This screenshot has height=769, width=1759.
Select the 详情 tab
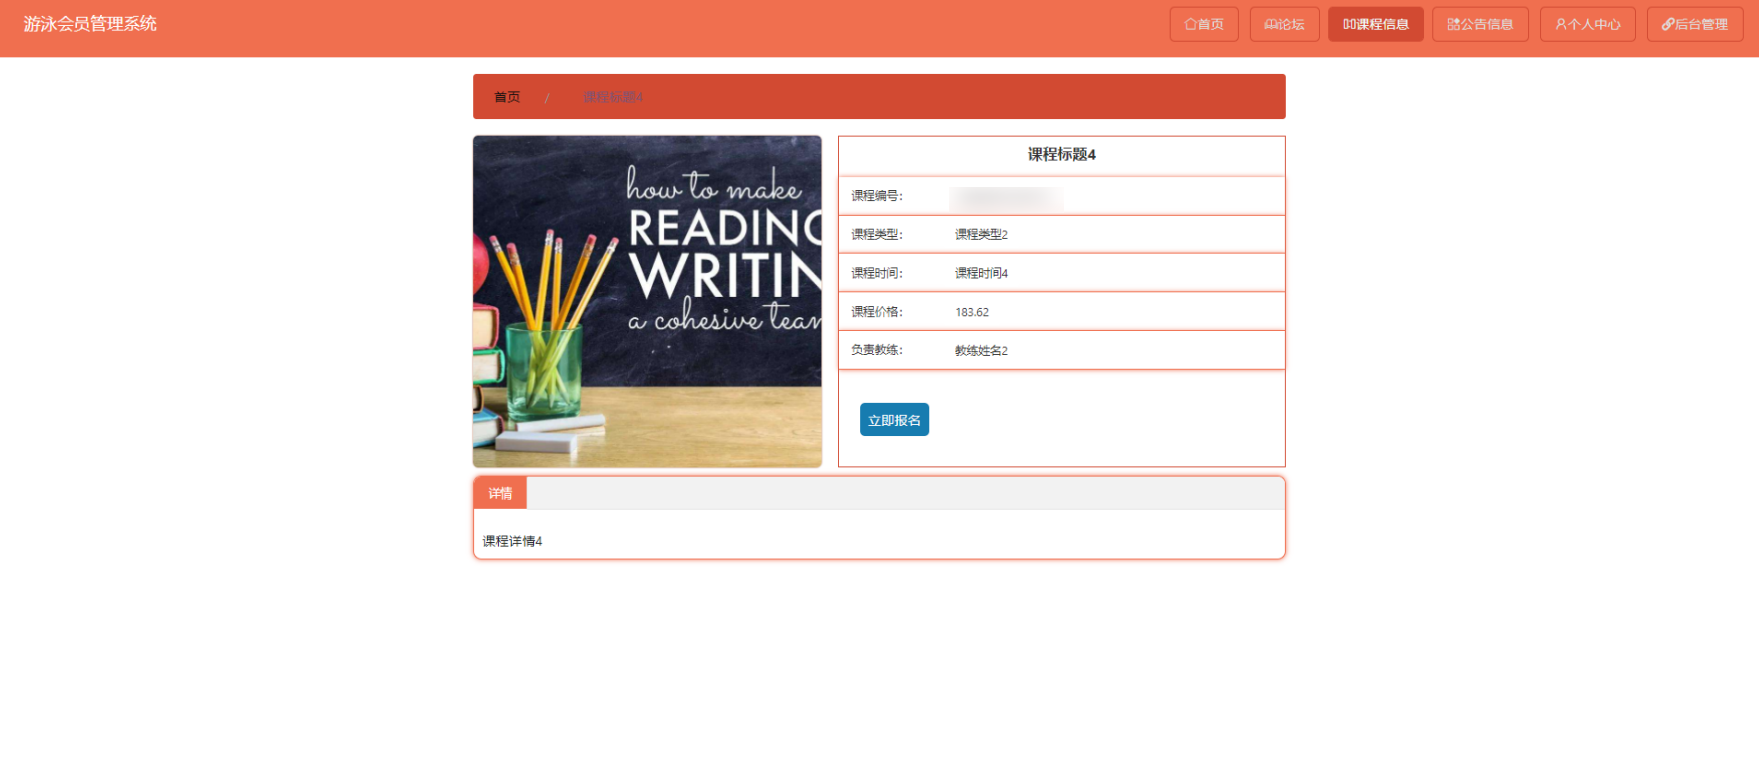click(500, 493)
